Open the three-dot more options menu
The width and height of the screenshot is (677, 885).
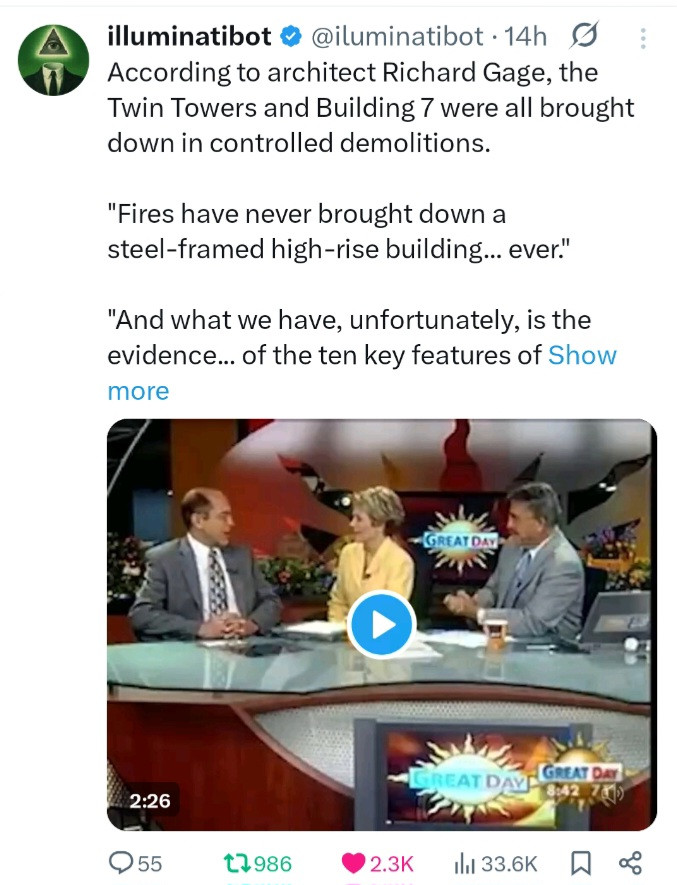click(643, 38)
